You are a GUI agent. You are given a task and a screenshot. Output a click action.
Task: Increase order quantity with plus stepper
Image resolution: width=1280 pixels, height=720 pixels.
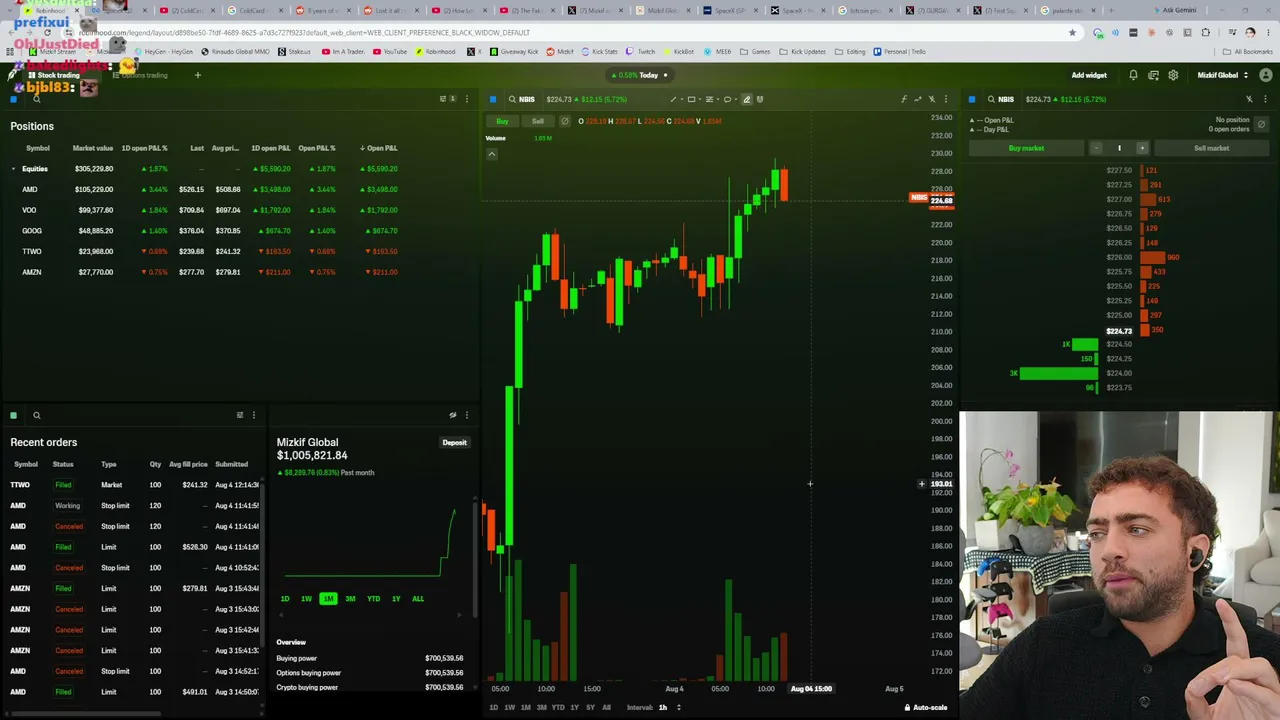coord(1142,148)
